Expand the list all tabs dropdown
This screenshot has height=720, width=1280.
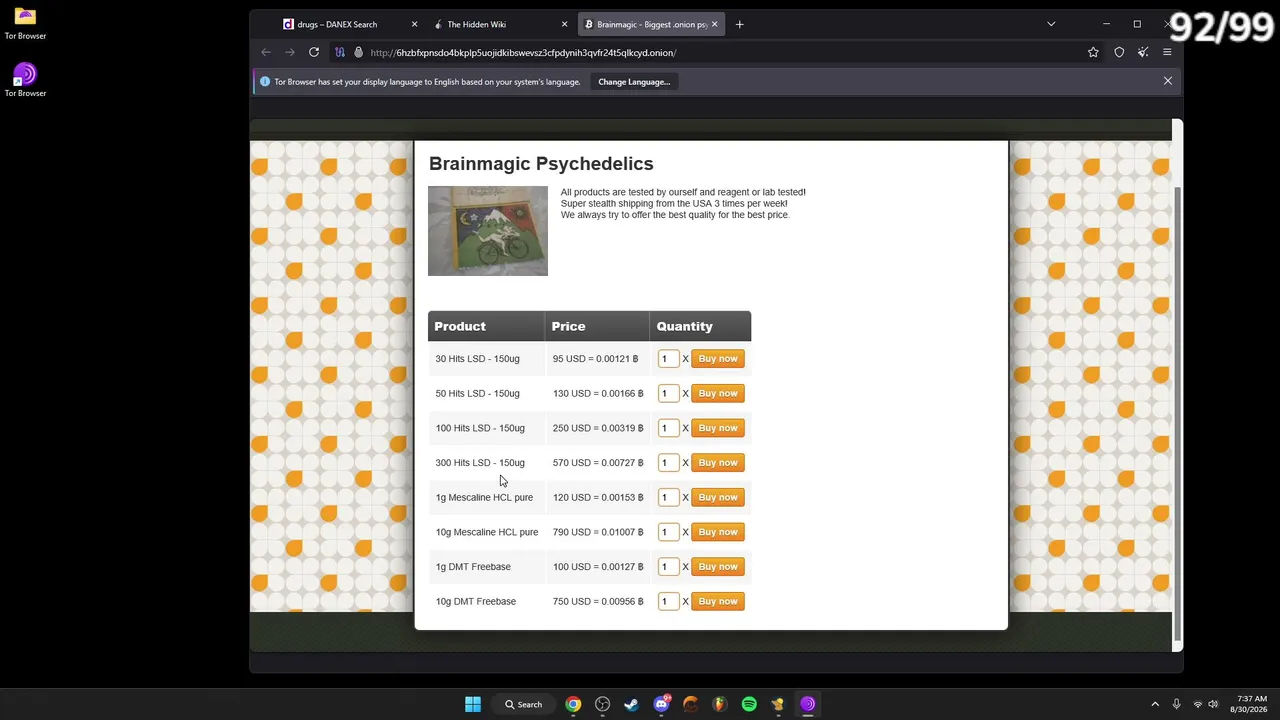coord(1051,24)
